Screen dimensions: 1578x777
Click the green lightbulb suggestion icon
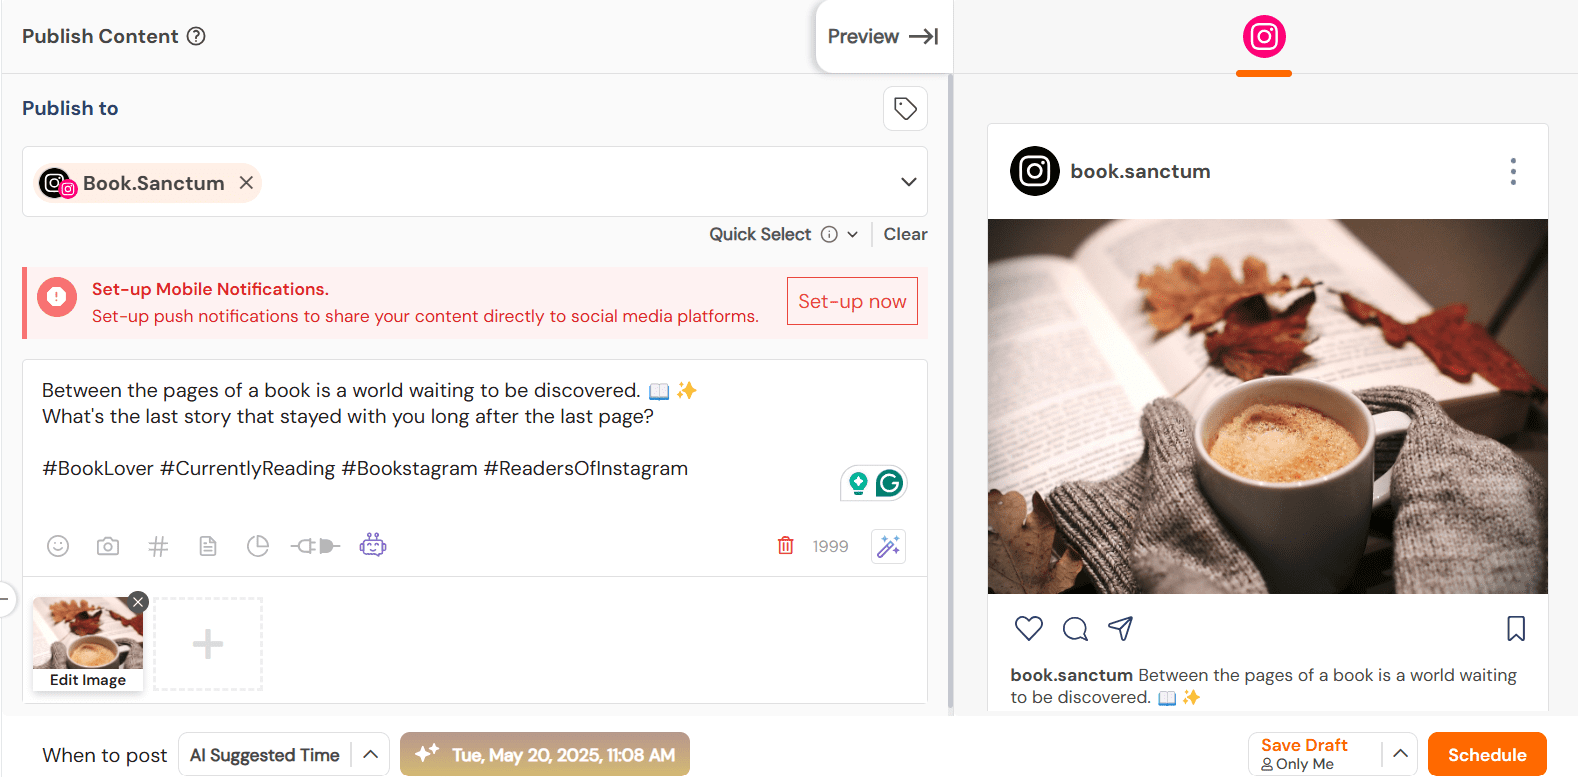pos(858,484)
